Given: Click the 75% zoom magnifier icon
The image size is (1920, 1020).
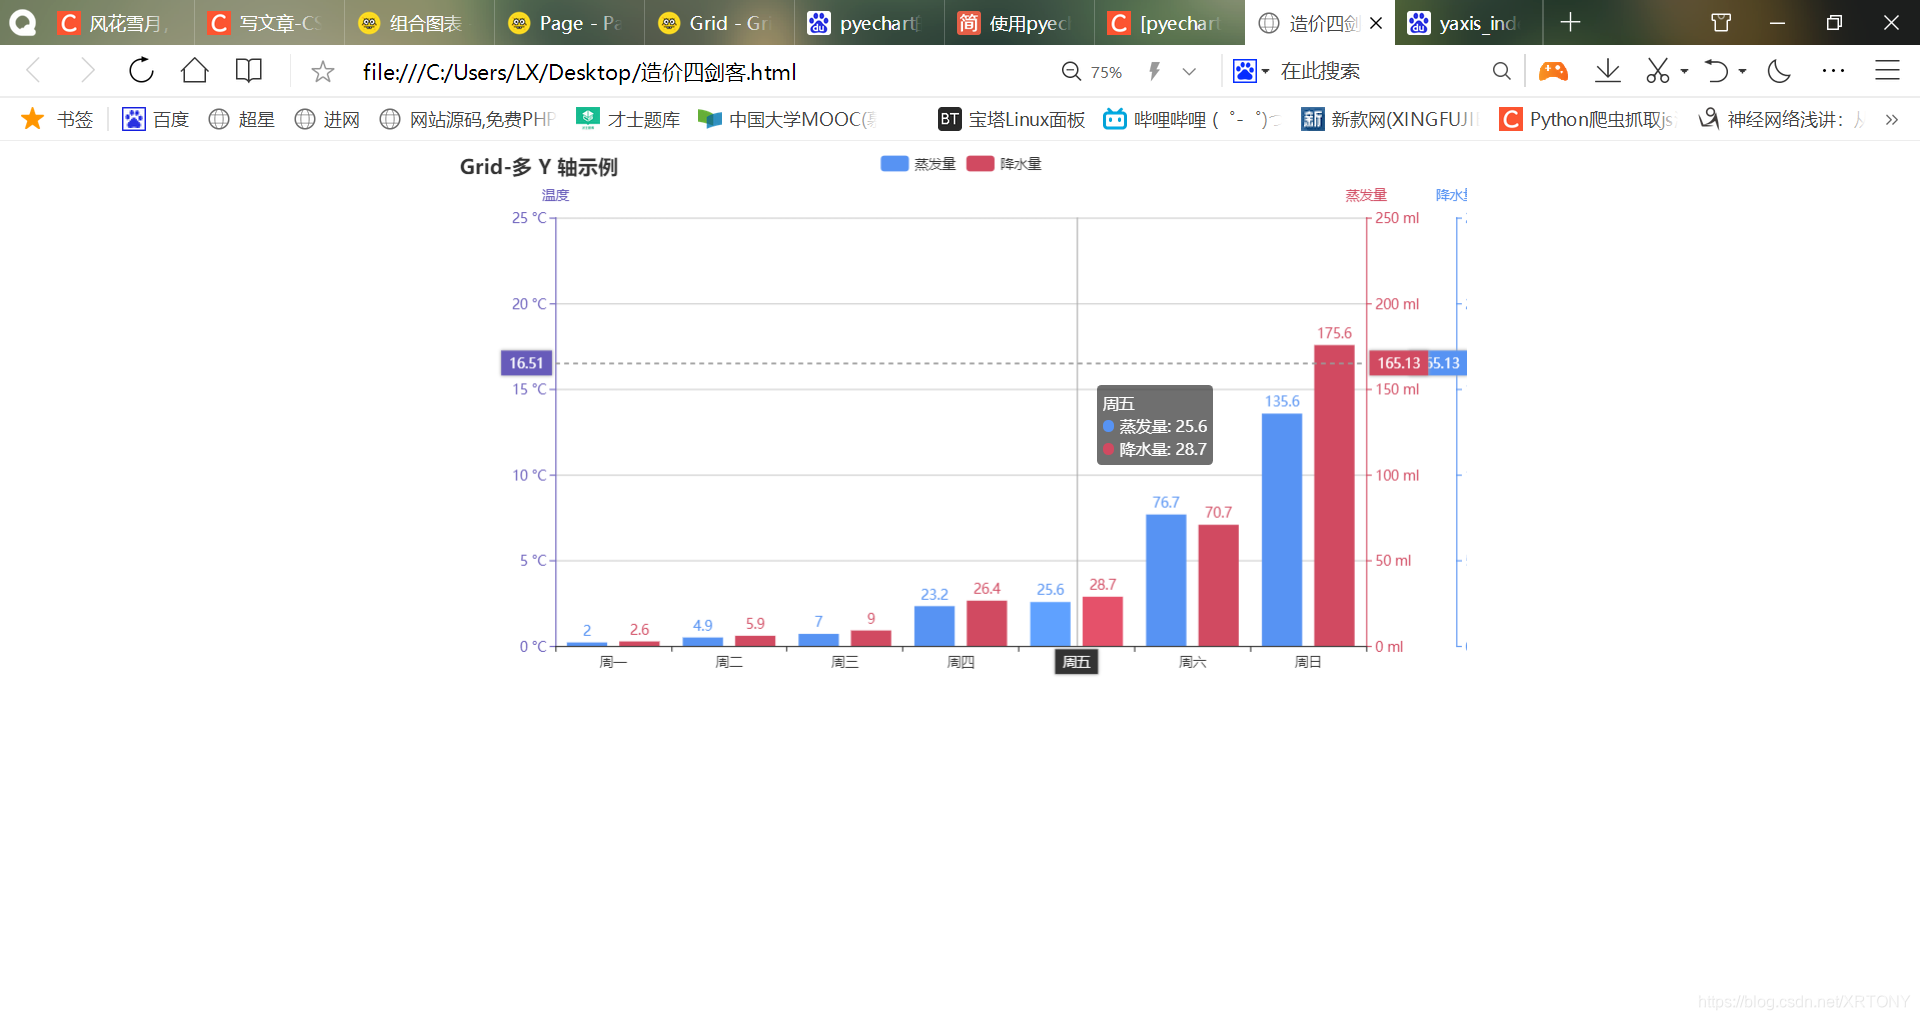Looking at the screenshot, I should (1071, 72).
